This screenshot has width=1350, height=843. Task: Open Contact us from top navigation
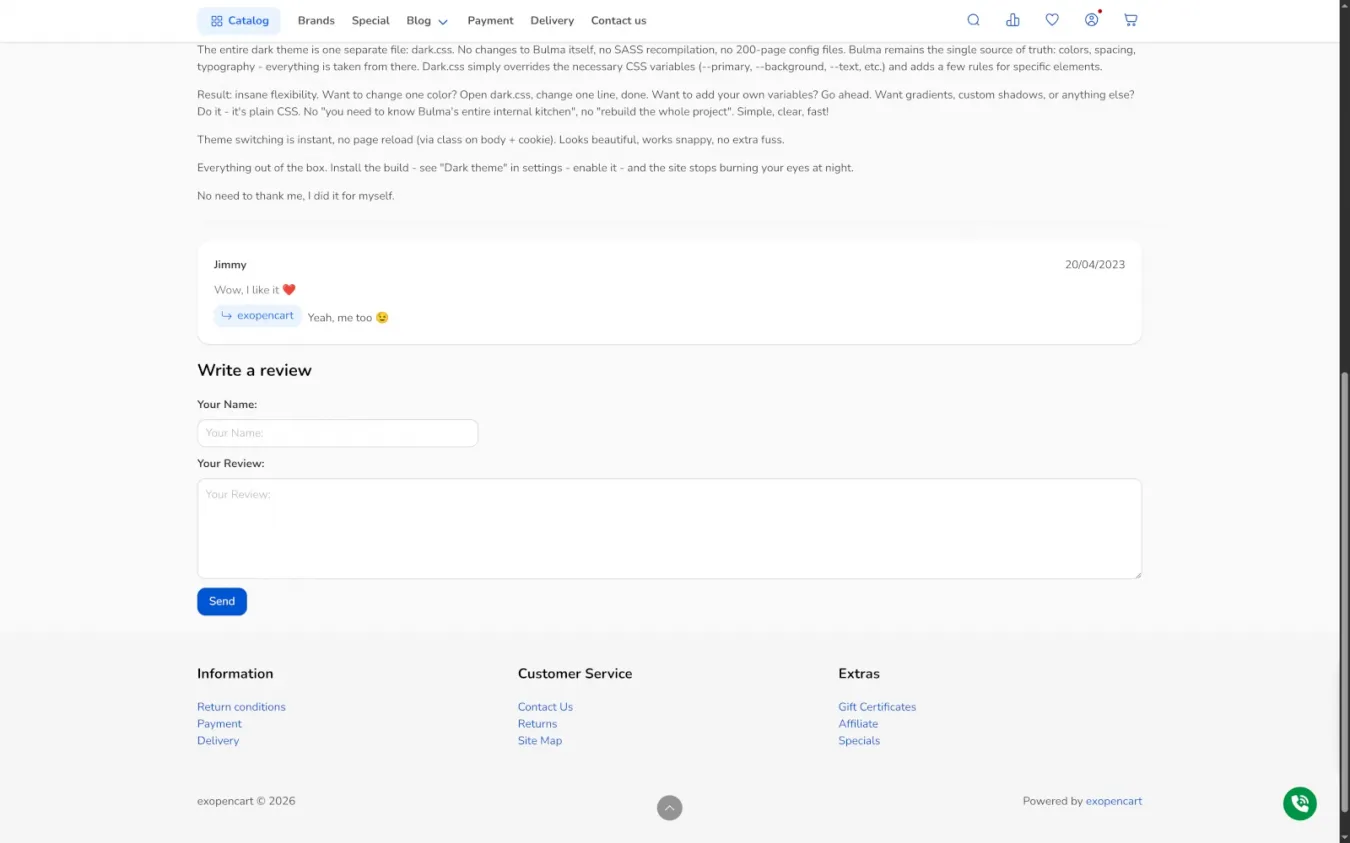click(618, 21)
